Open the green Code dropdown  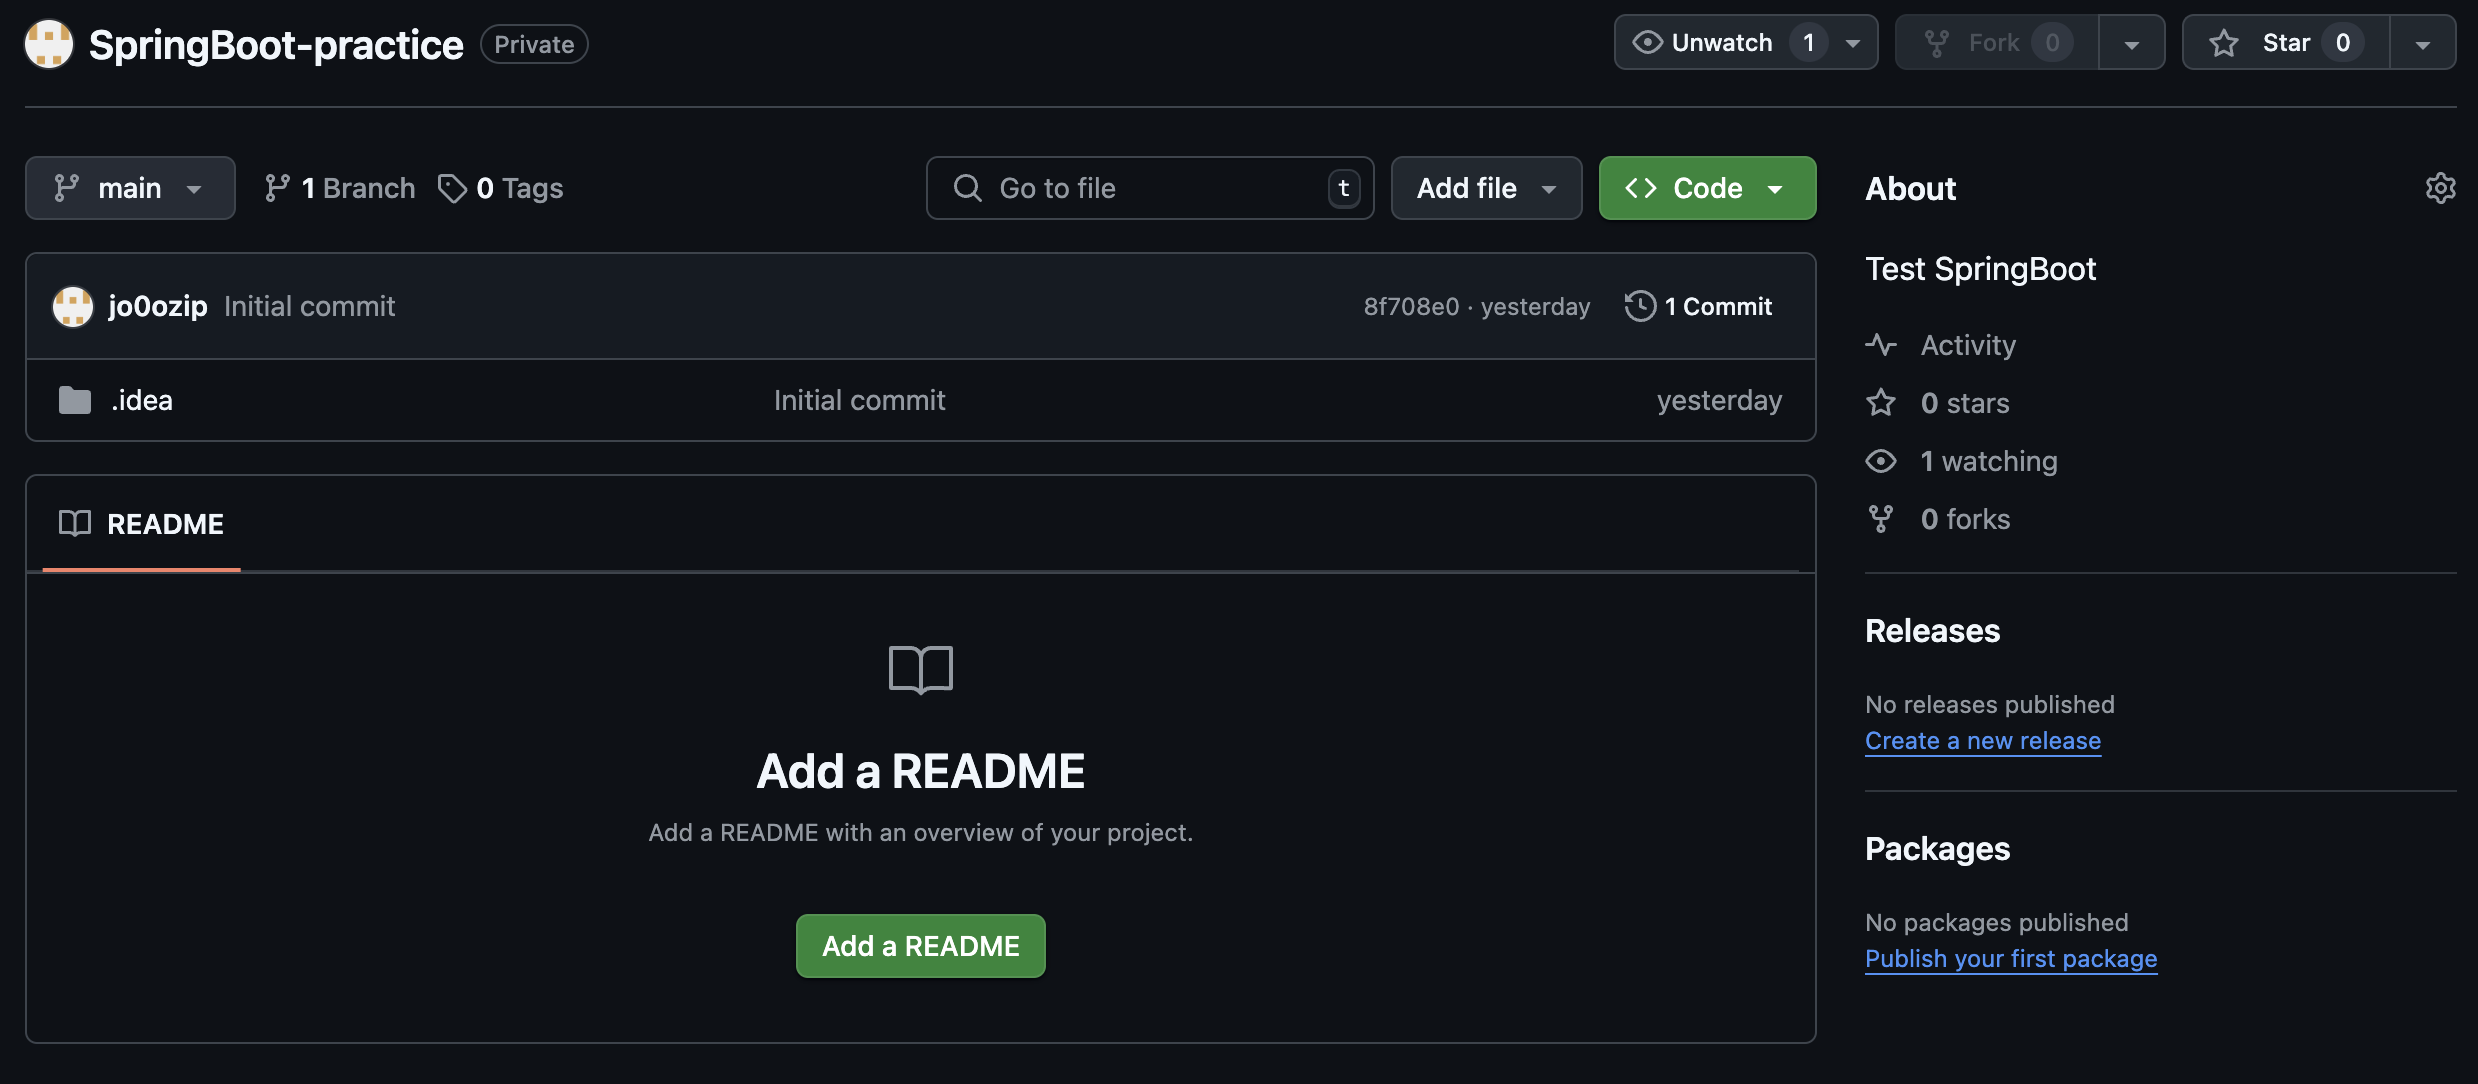[x=1707, y=188]
